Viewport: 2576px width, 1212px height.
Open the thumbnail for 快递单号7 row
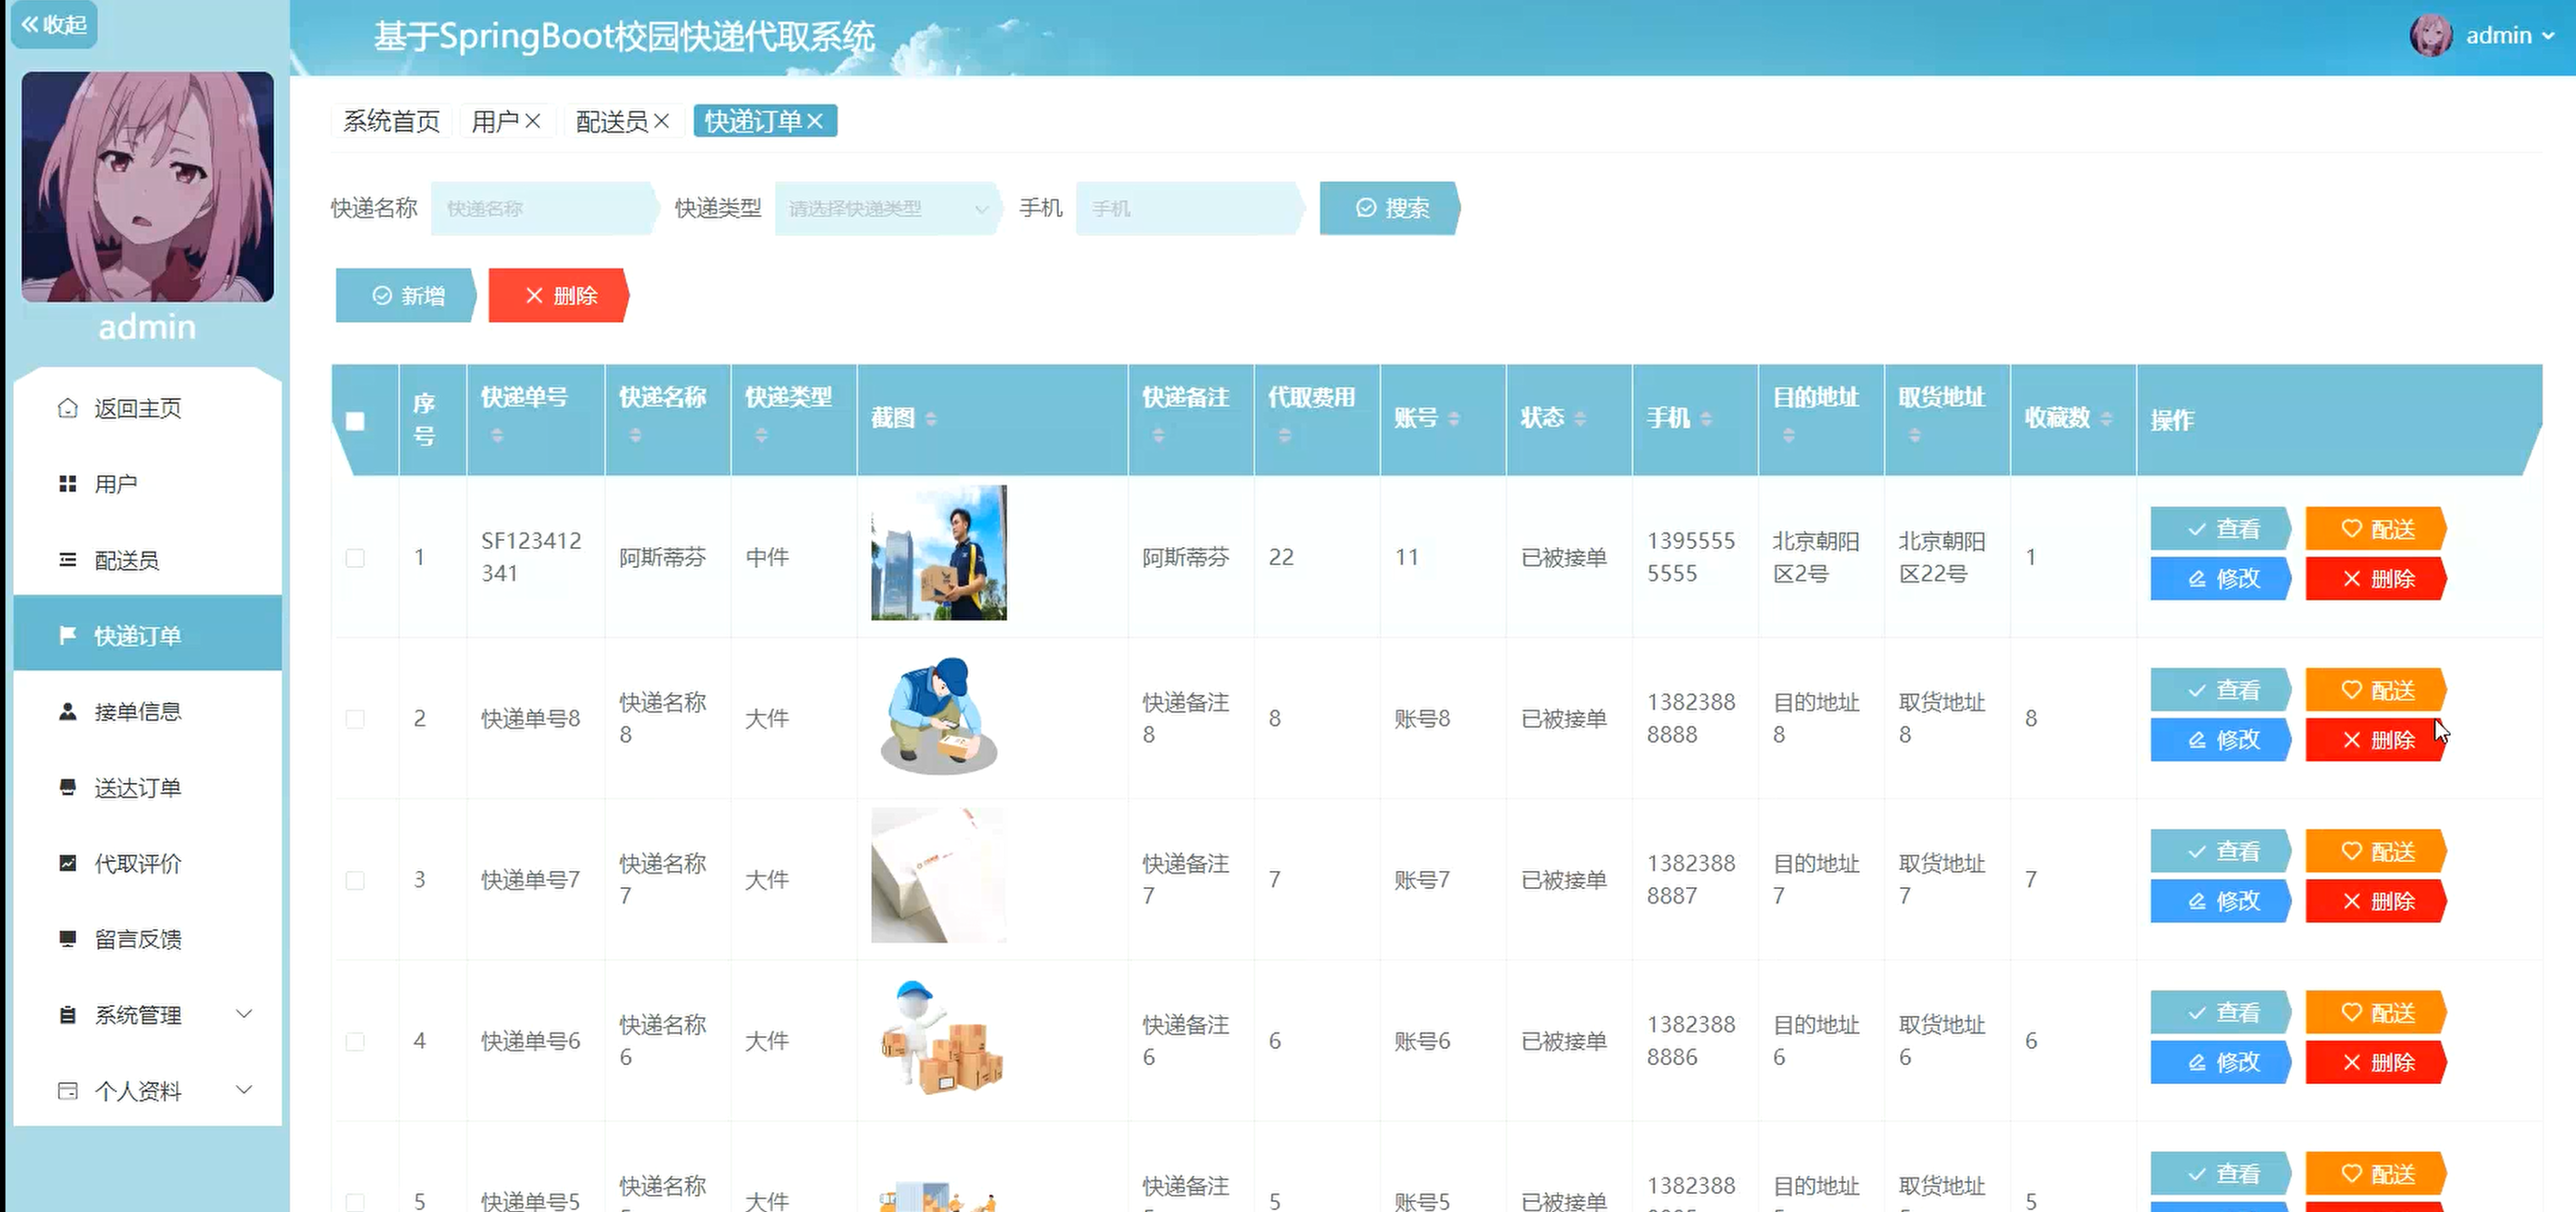click(939, 876)
